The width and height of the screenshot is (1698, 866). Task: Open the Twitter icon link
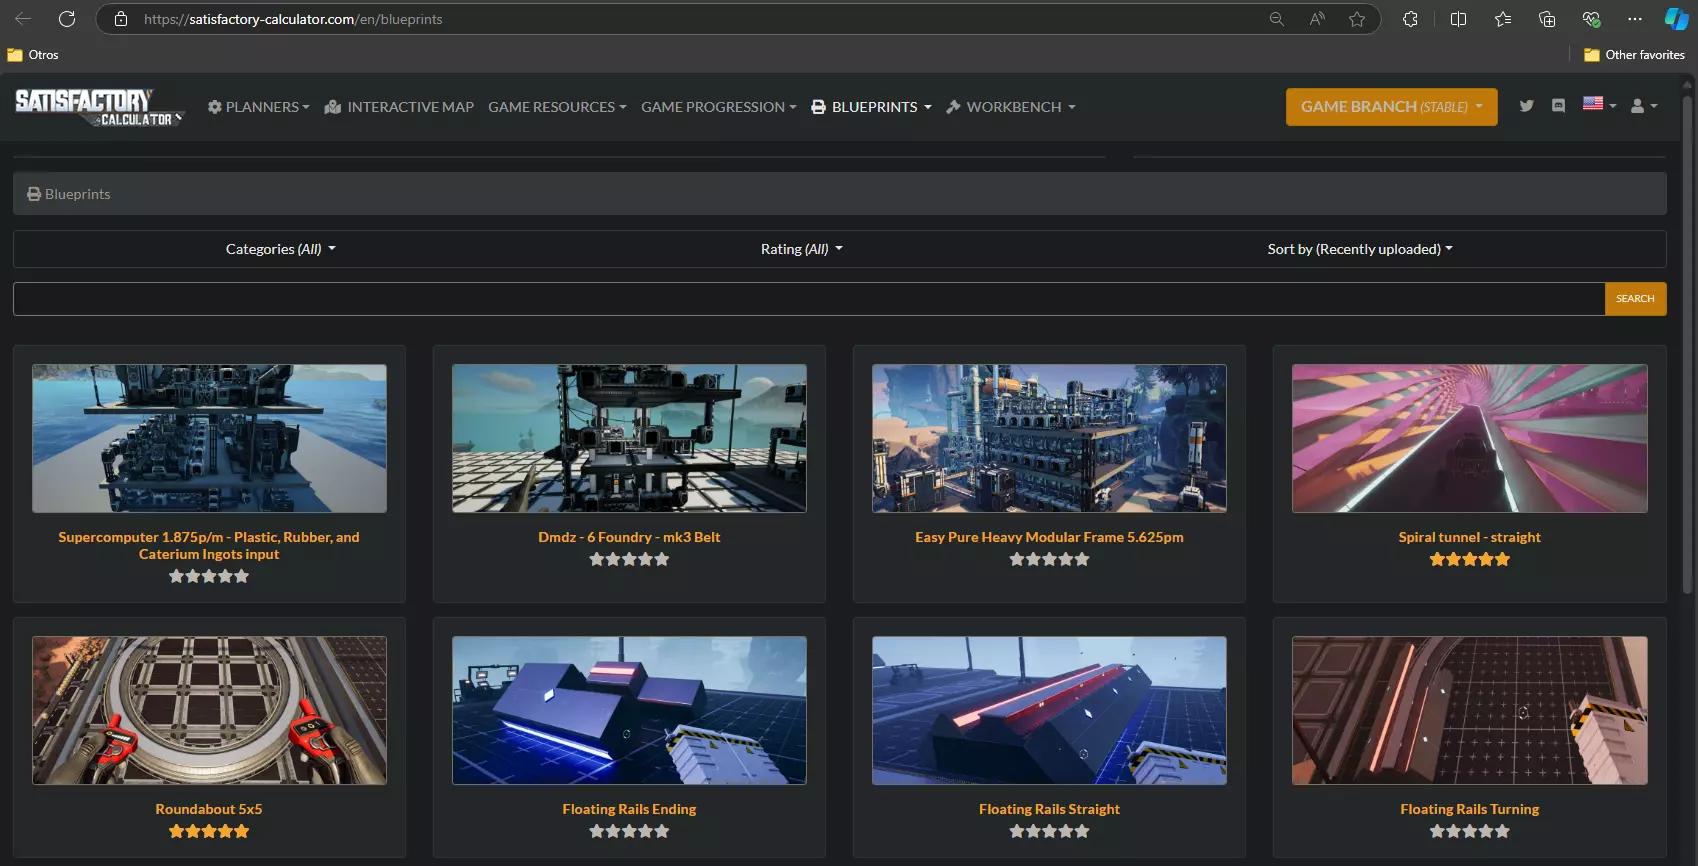tap(1526, 106)
